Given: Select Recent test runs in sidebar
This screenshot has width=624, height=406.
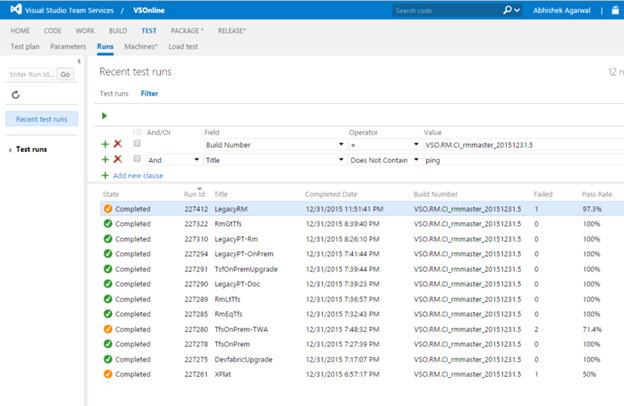Looking at the screenshot, I should pos(41,119).
